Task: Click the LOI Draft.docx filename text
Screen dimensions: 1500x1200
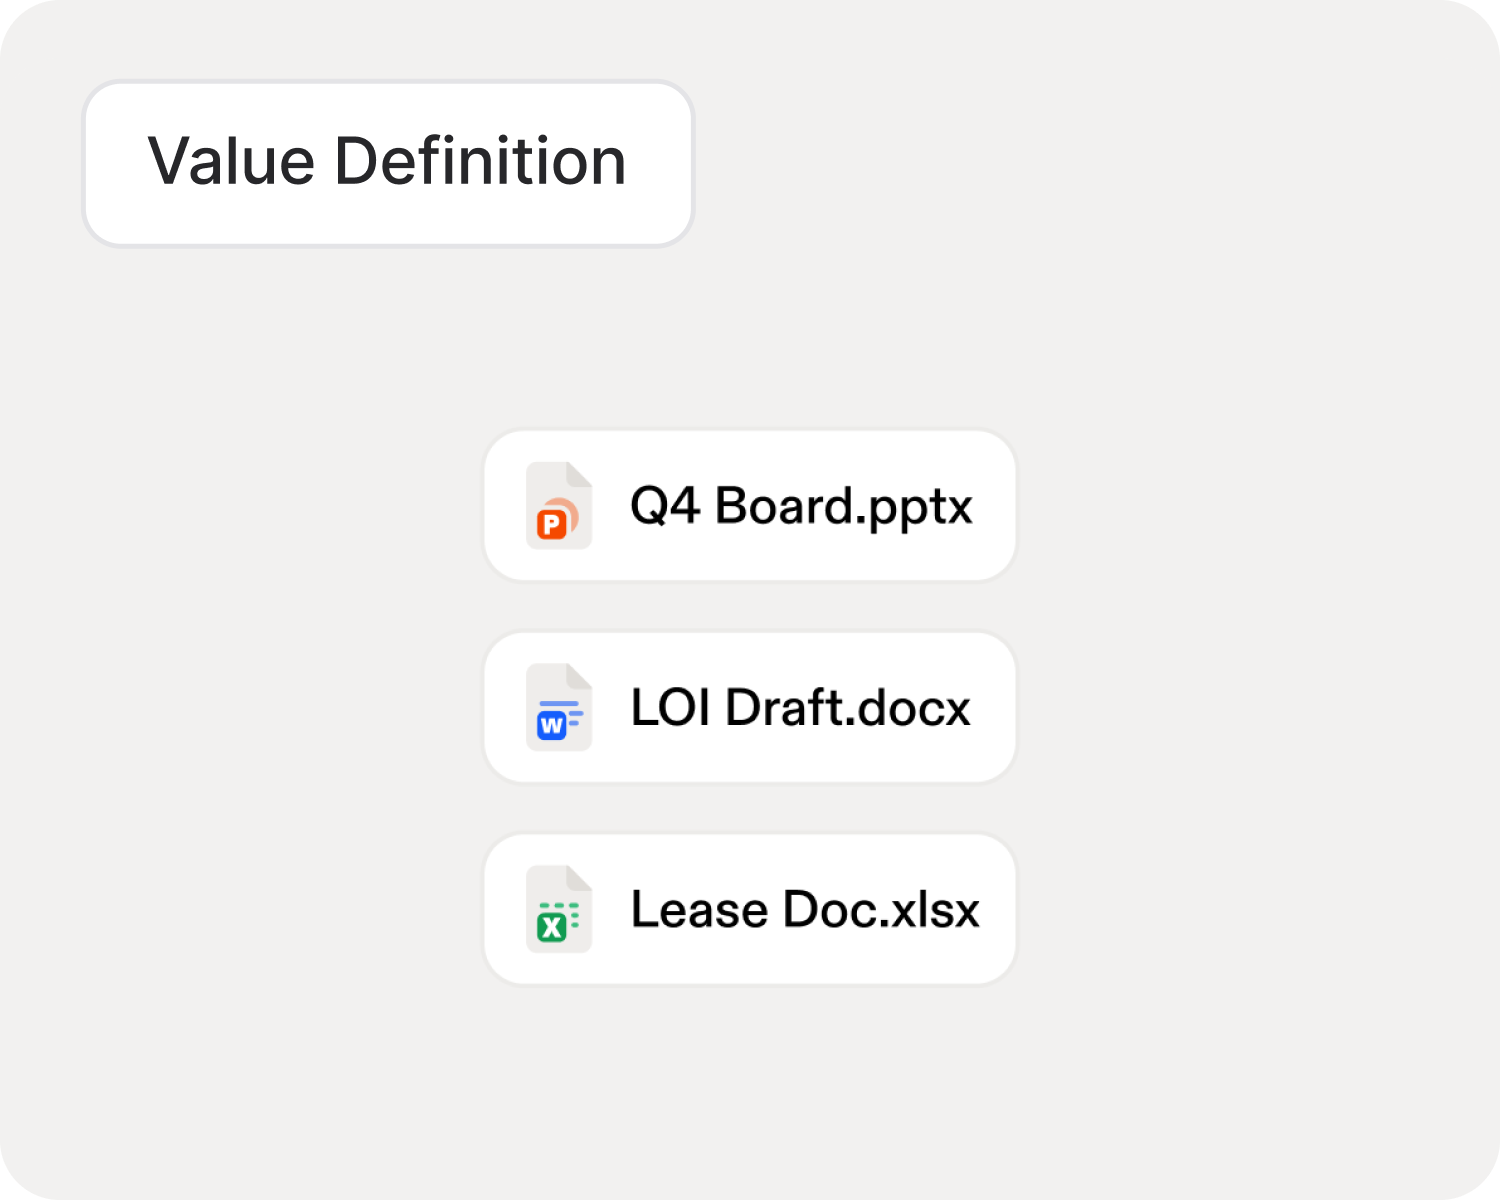Action: coord(801,708)
